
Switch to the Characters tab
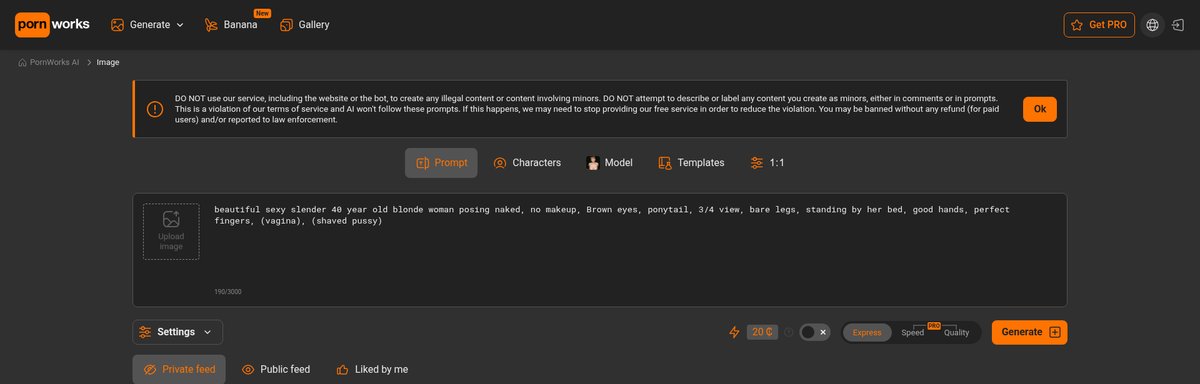click(527, 163)
